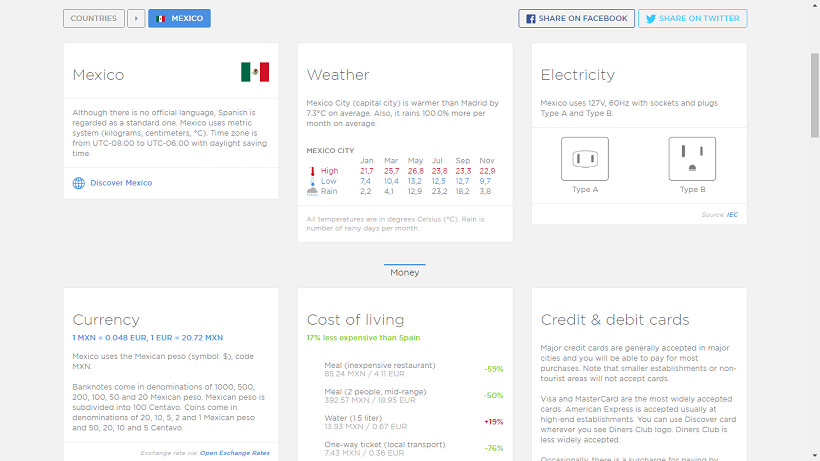Select the Type B socket image
The image size is (820, 461).
692,159
